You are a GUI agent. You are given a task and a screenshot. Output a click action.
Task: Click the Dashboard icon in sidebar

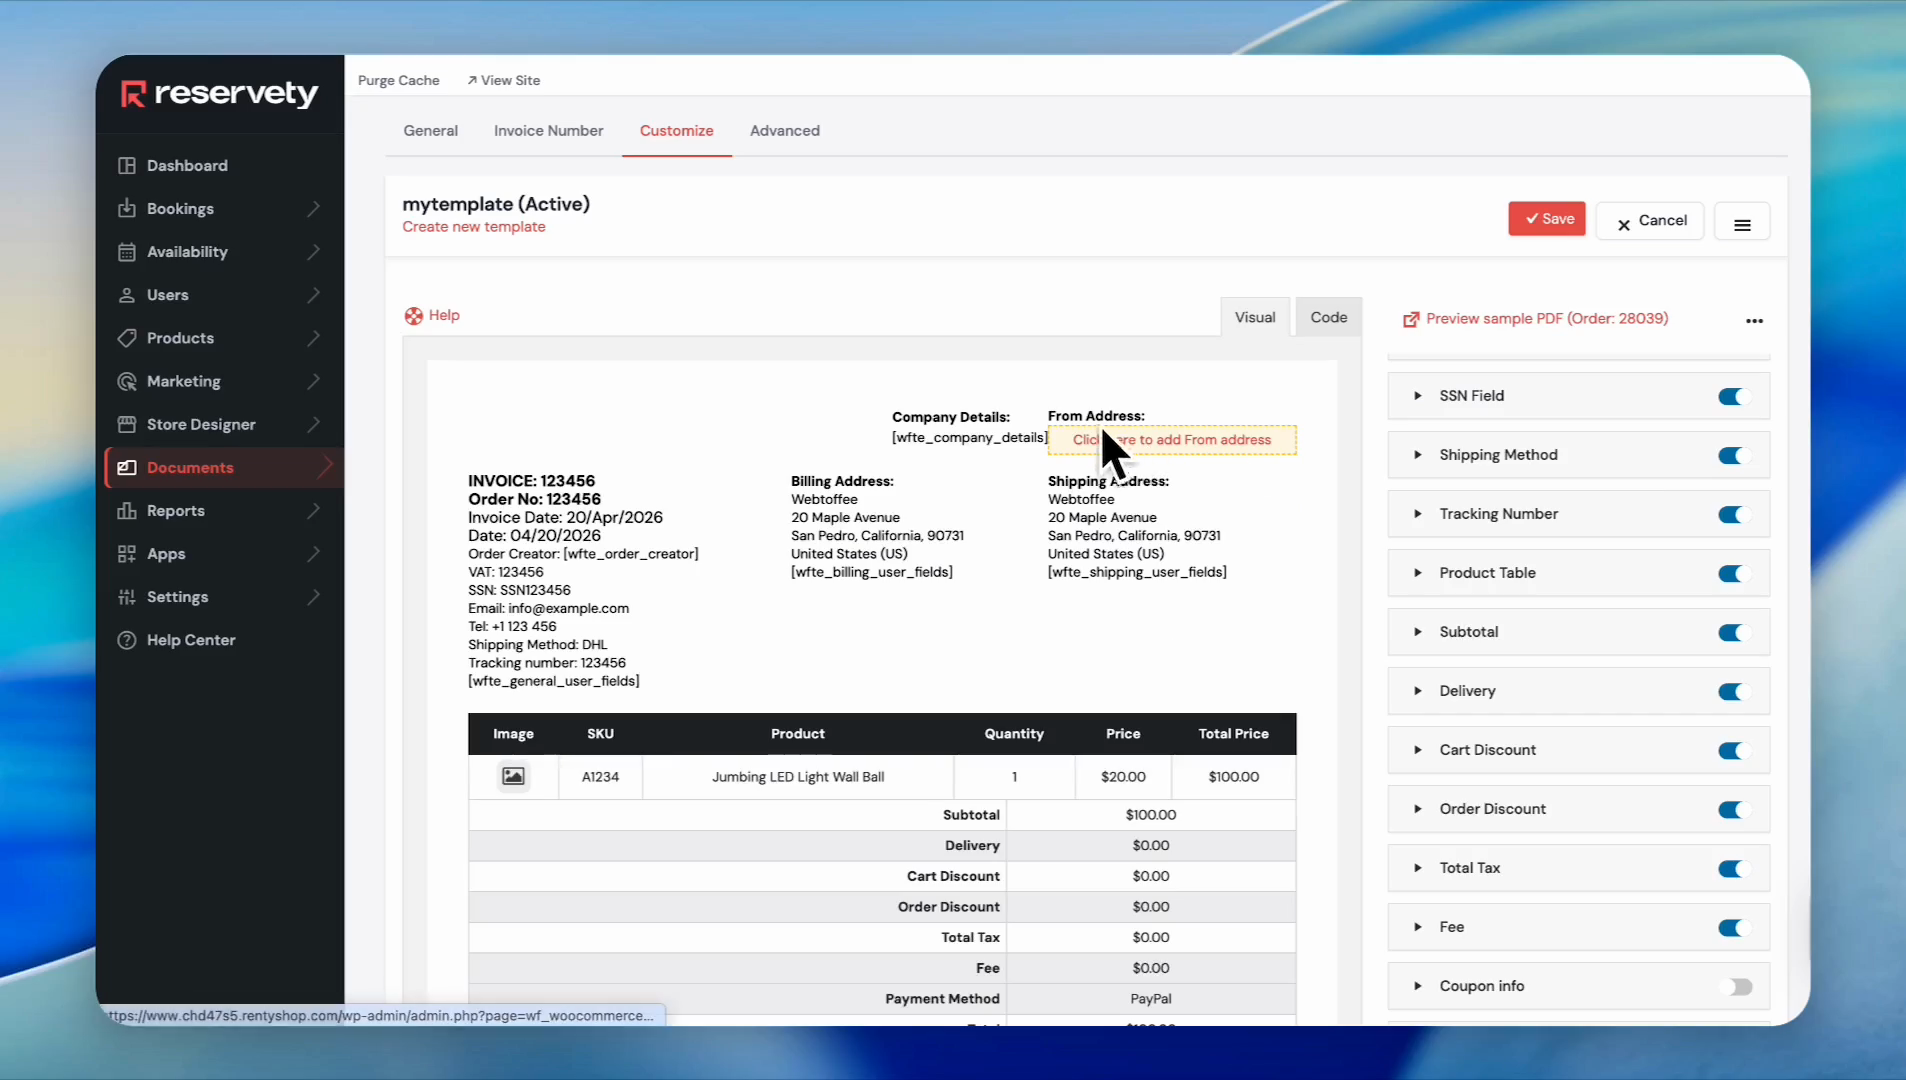[127, 166]
